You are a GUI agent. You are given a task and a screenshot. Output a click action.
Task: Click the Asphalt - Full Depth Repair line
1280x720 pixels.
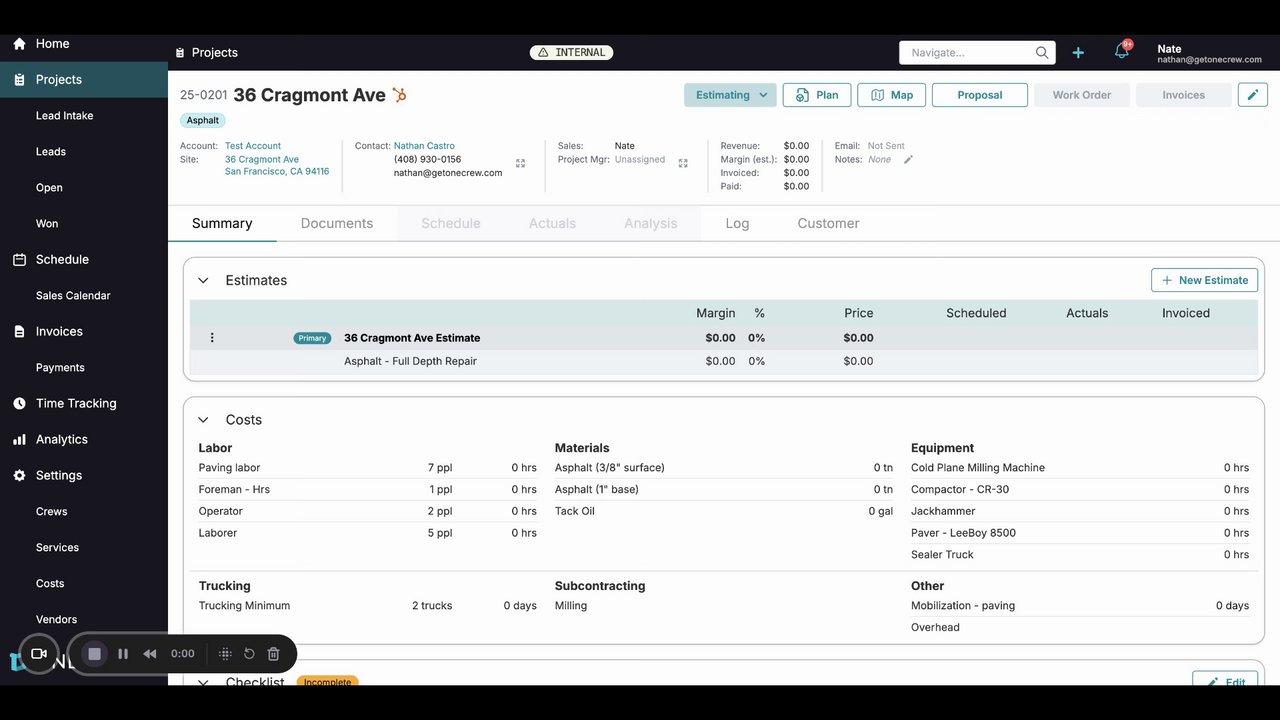410,361
